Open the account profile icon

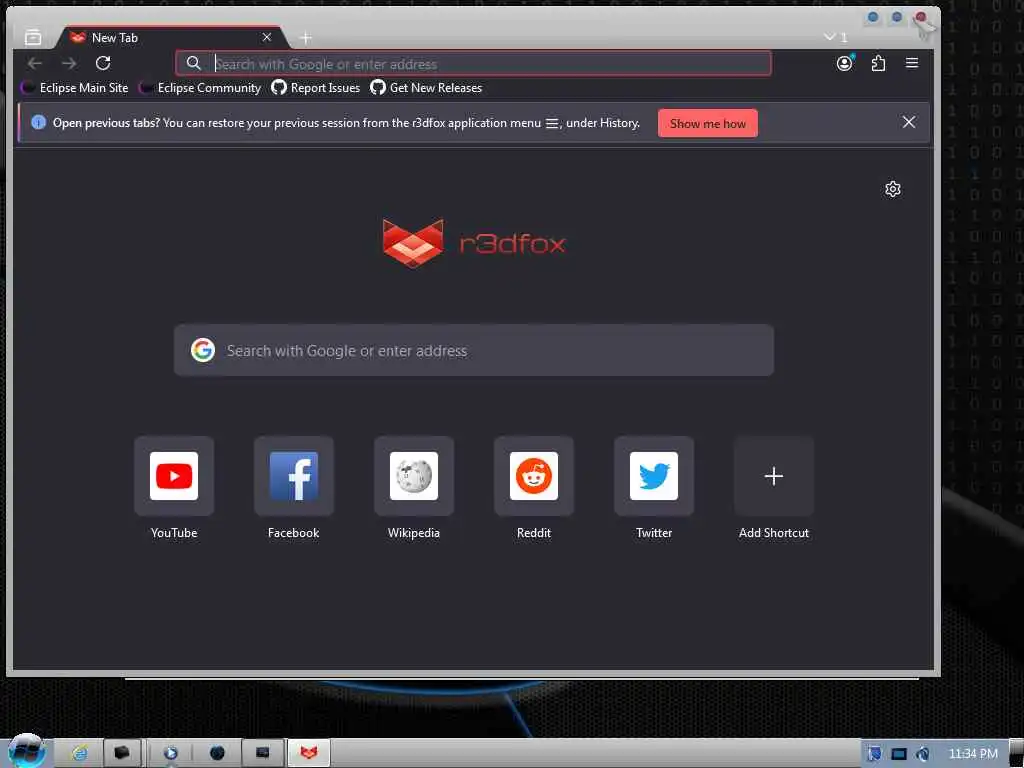click(844, 63)
